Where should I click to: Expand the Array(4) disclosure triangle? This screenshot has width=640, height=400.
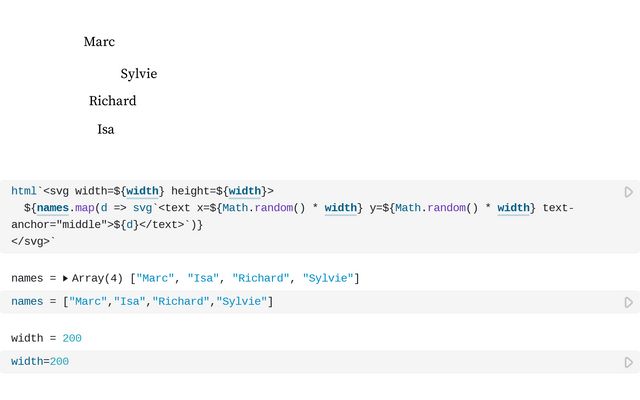pos(65,278)
